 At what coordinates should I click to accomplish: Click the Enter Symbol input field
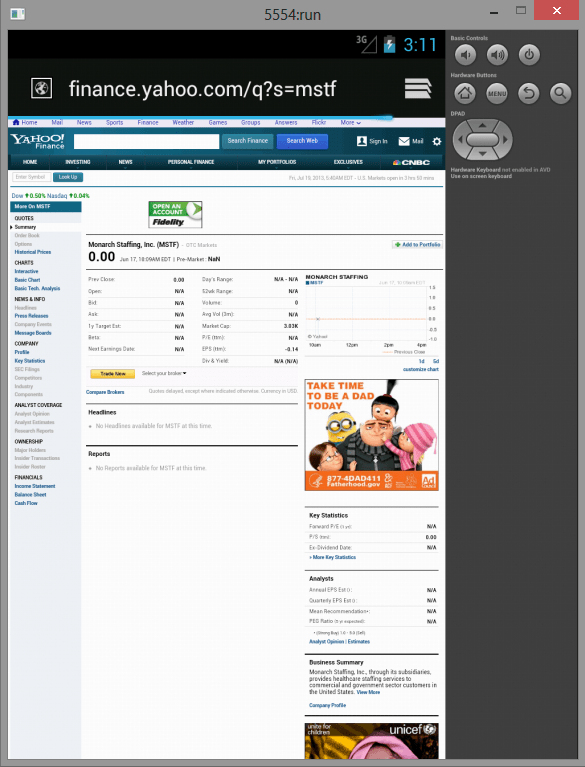30,177
